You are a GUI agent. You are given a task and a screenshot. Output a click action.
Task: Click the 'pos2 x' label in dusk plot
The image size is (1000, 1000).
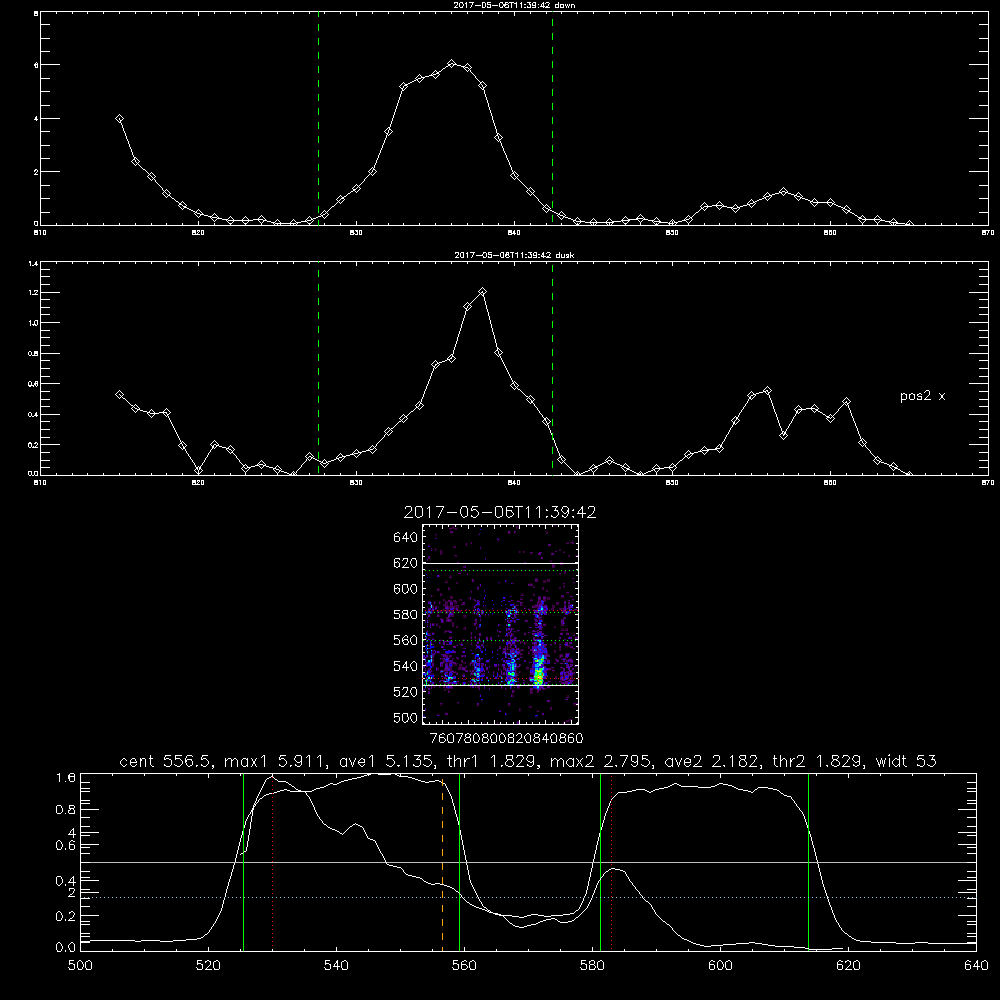click(x=922, y=396)
